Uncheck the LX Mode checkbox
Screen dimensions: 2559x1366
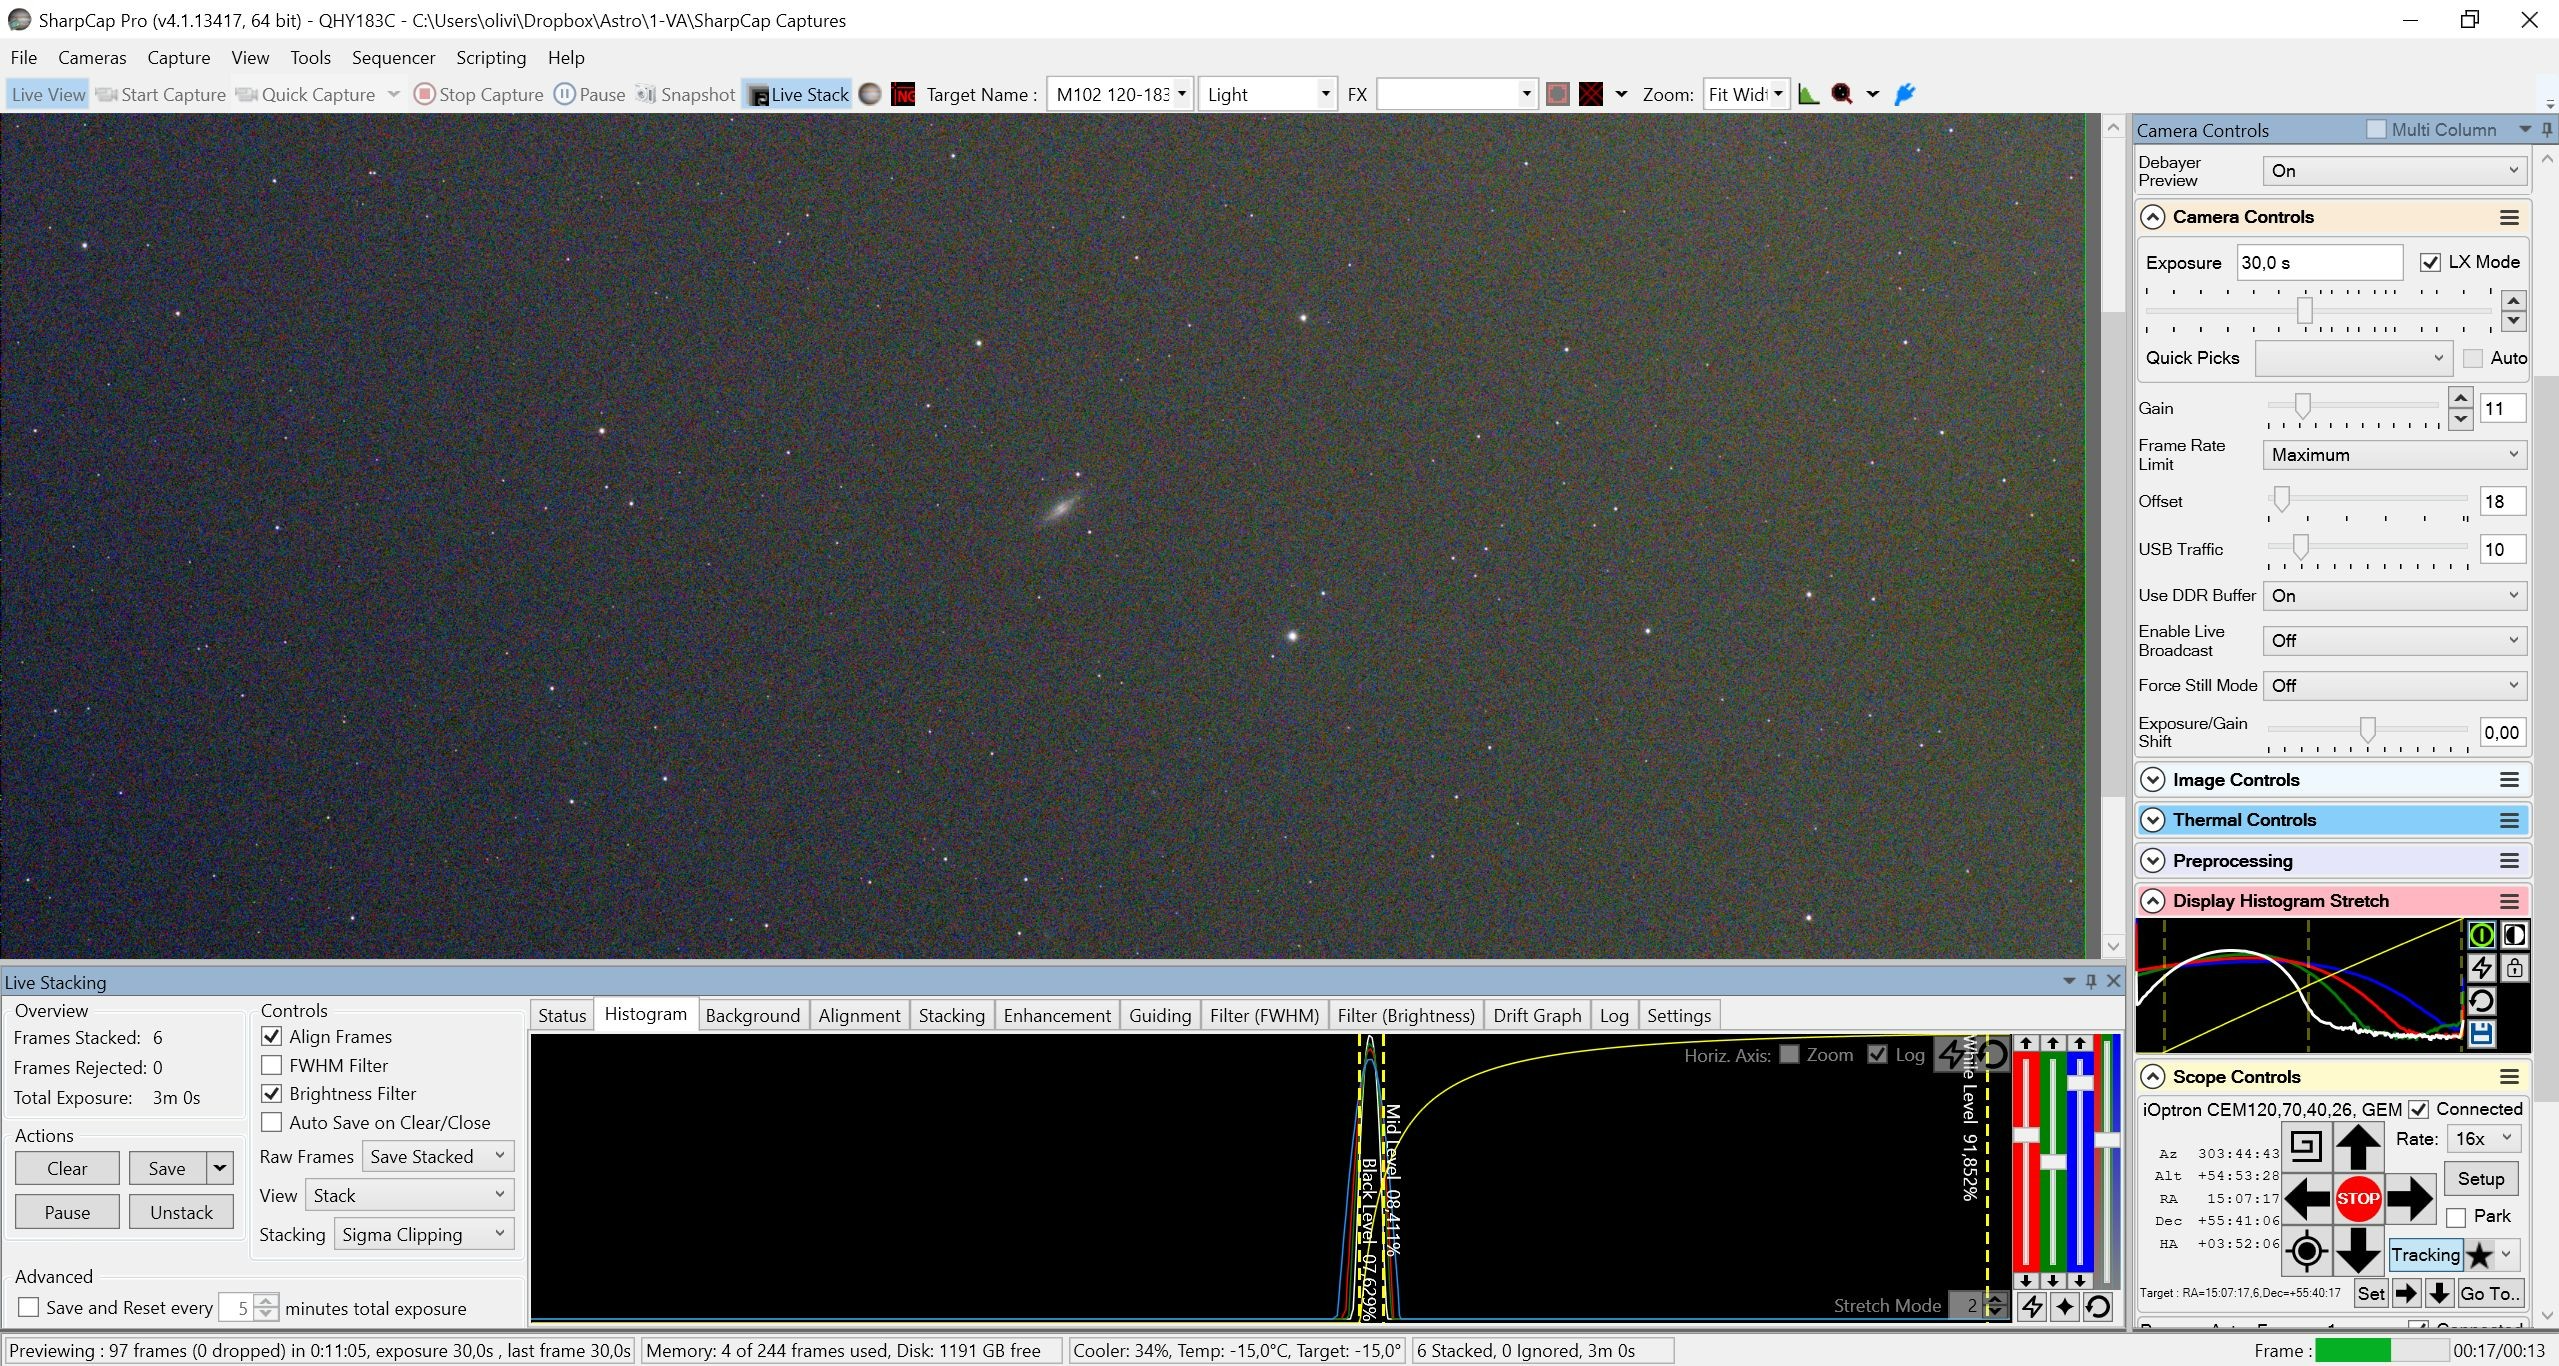coord(2430,262)
